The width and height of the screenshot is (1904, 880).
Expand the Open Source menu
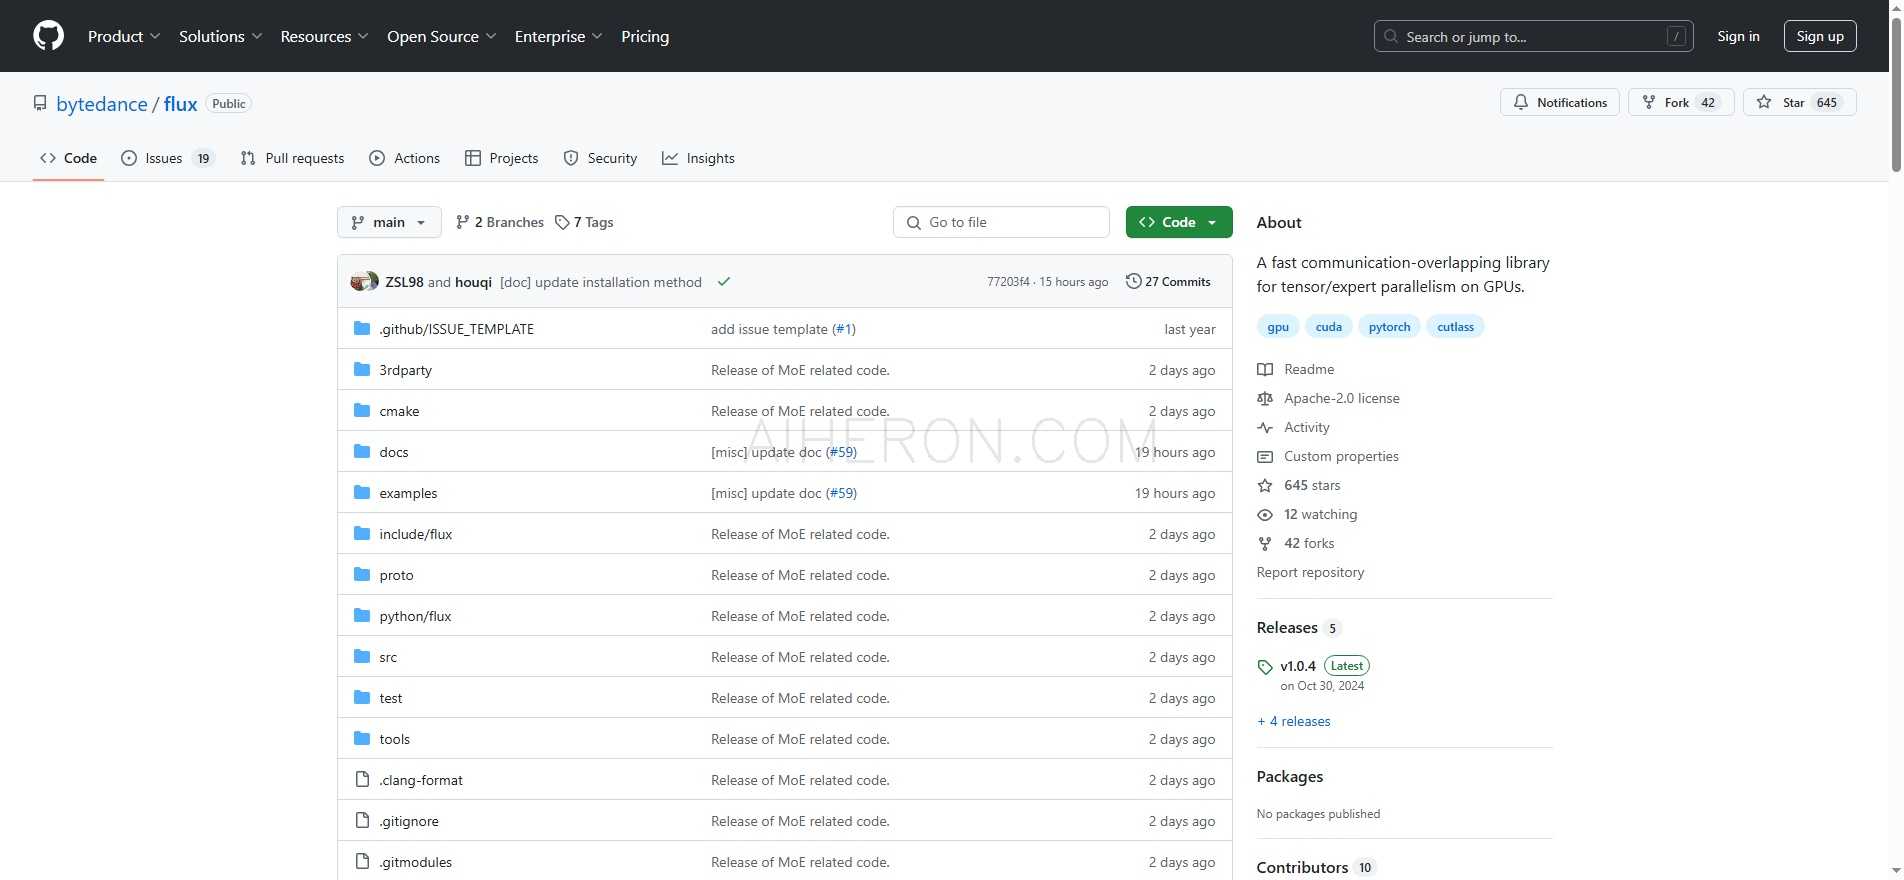(x=442, y=36)
